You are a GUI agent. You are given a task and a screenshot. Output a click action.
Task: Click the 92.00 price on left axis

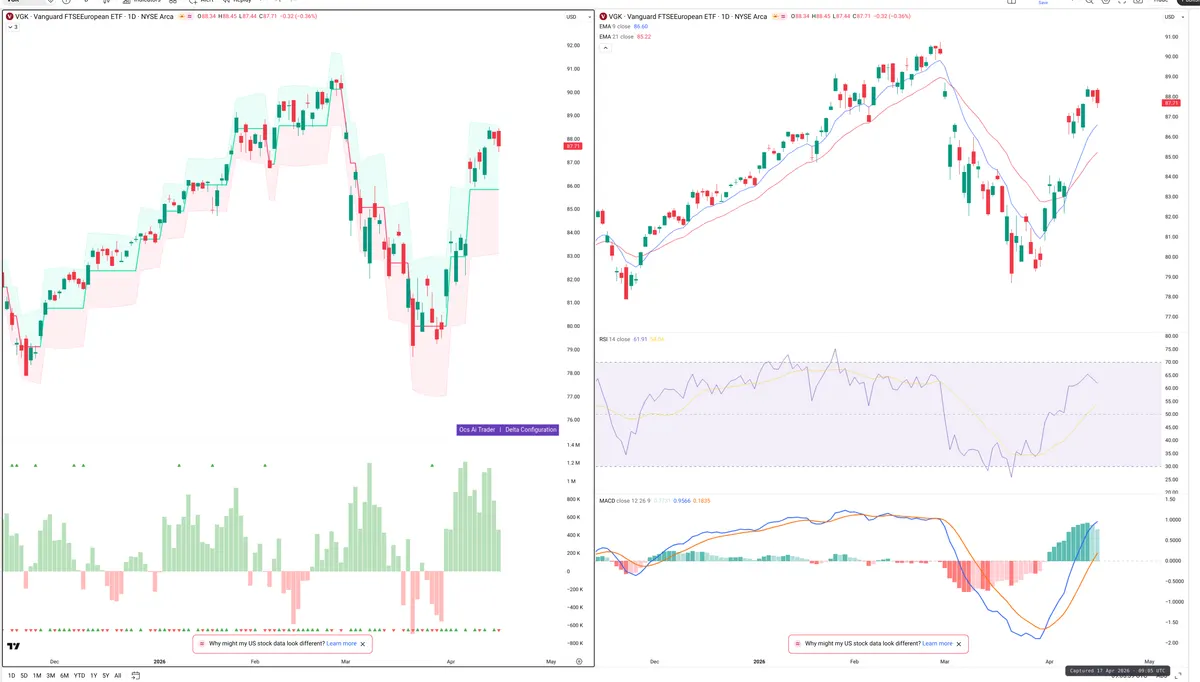point(574,46)
